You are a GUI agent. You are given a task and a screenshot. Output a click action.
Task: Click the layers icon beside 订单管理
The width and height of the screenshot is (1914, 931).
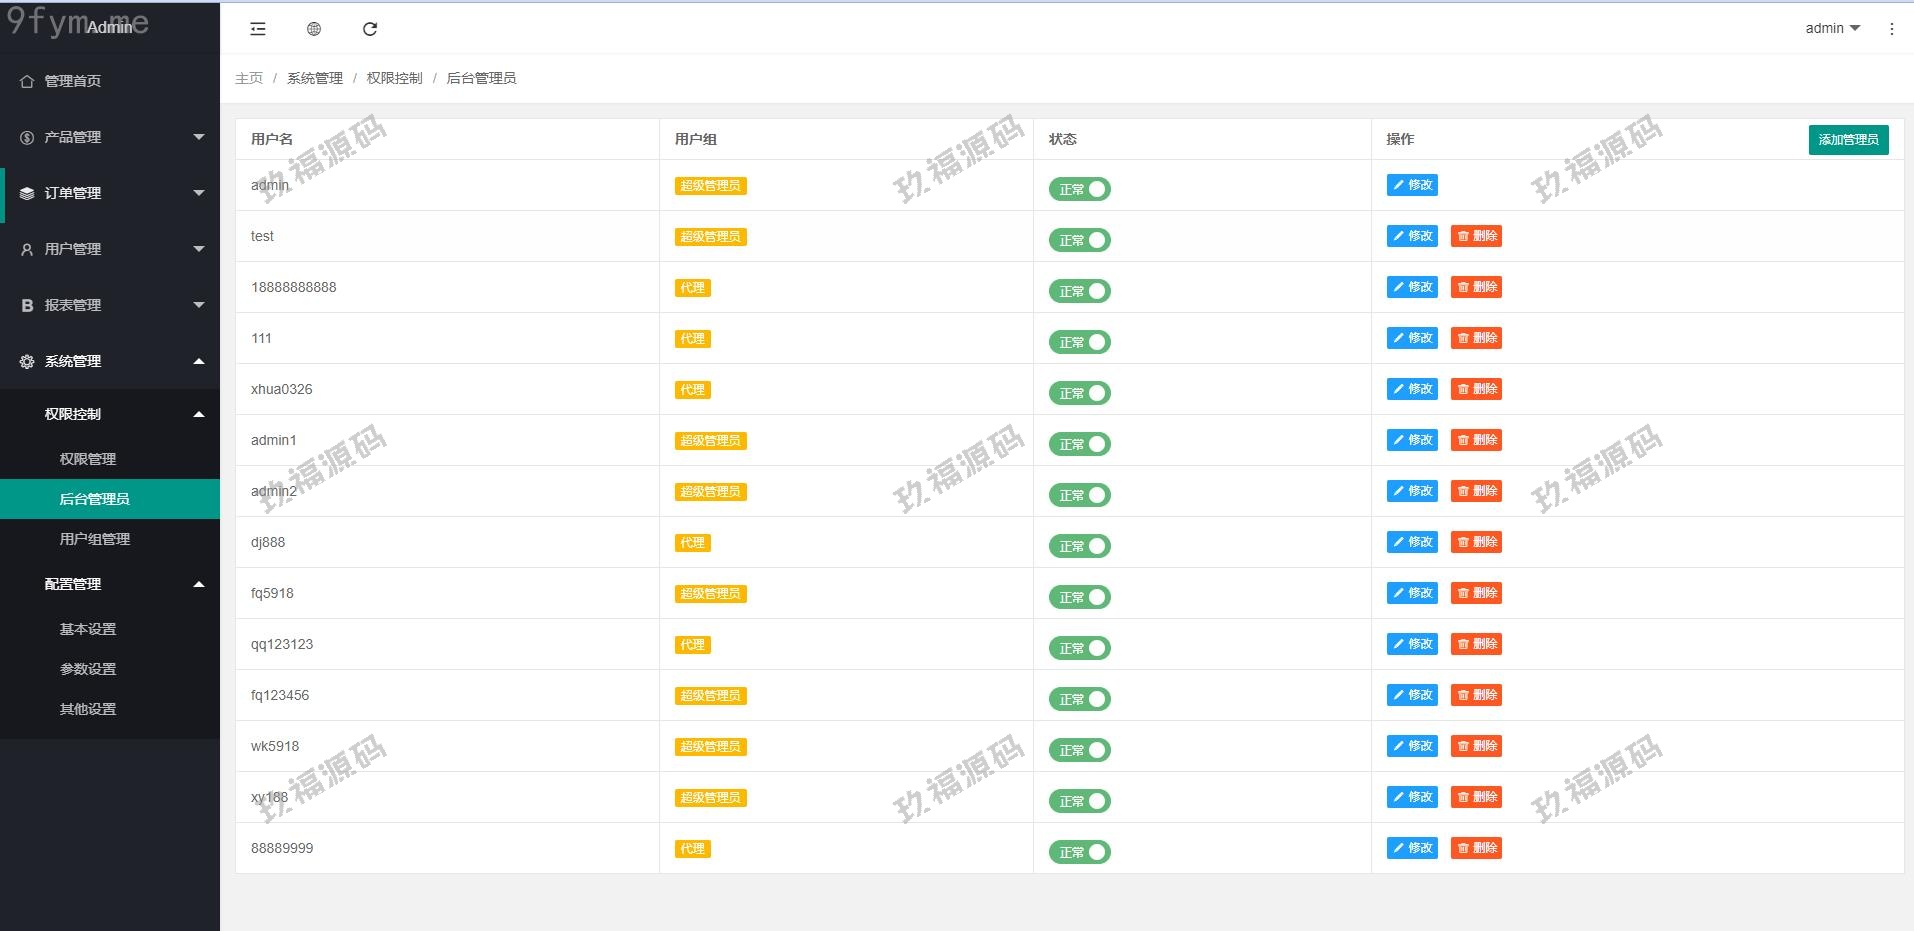coord(27,193)
